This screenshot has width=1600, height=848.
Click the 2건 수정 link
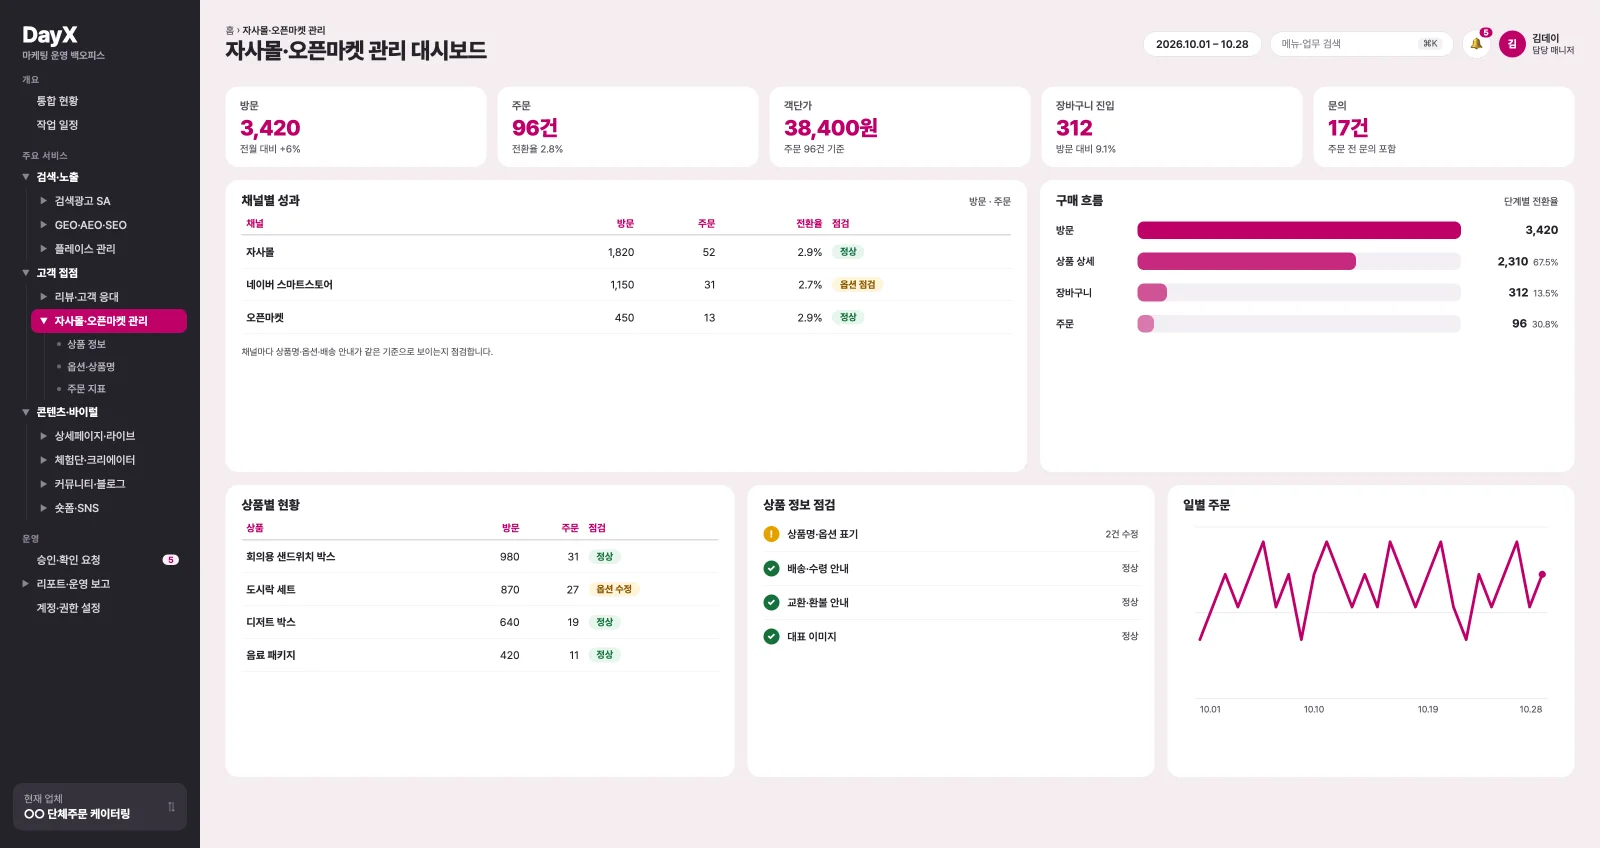tap(1121, 534)
